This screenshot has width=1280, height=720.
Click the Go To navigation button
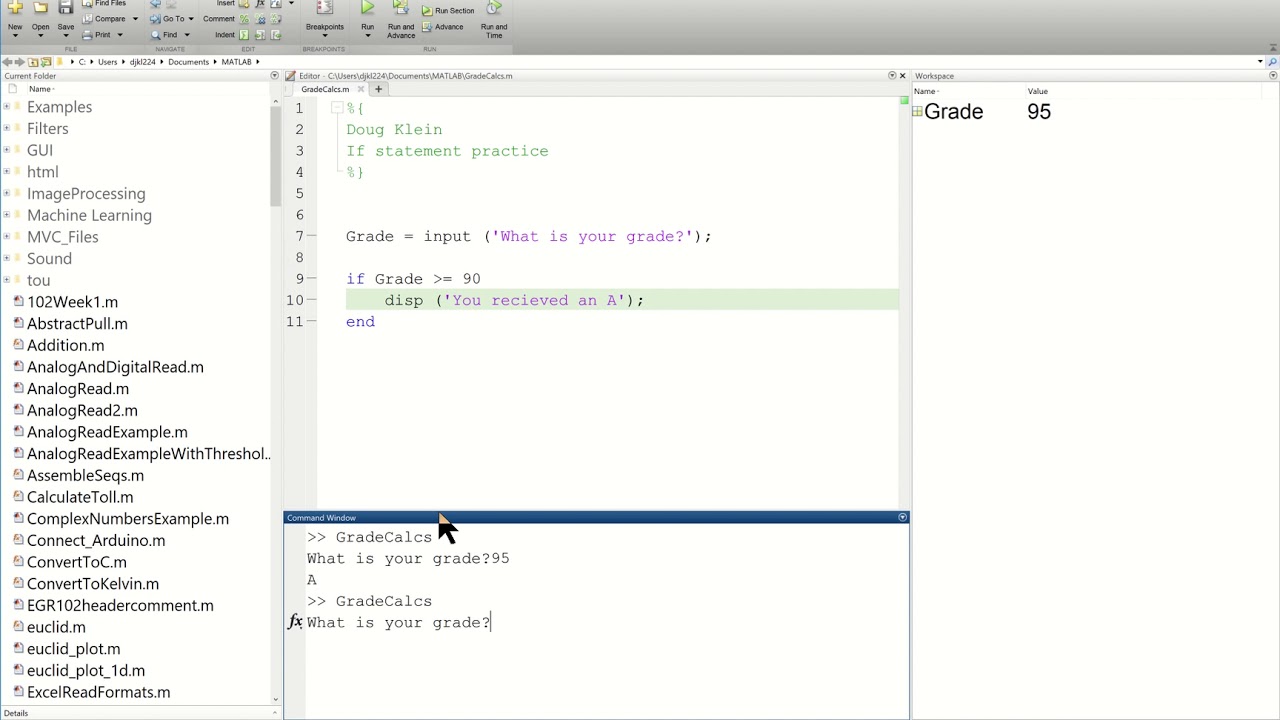click(x=166, y=19)
